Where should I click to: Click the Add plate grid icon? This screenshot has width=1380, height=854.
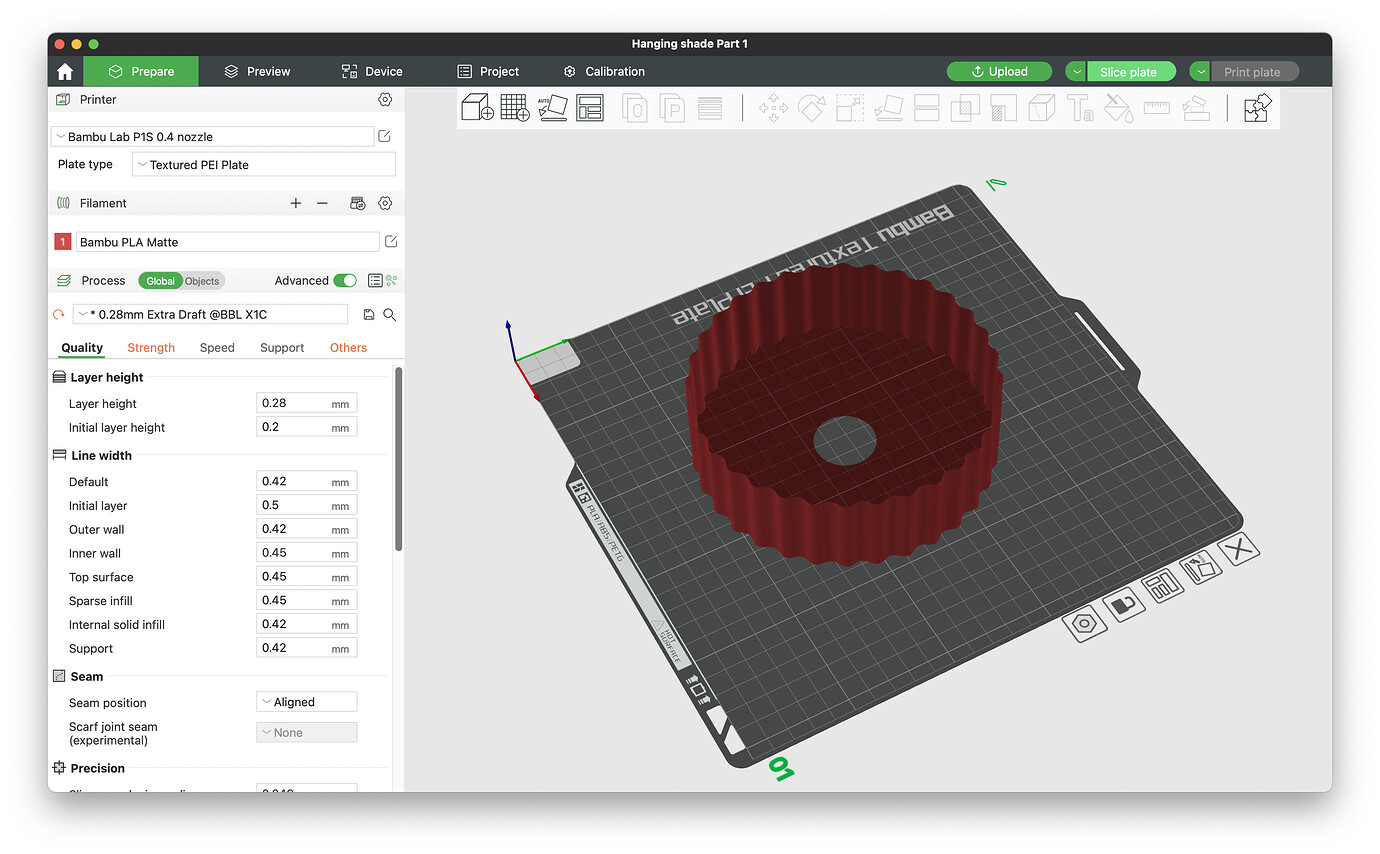click(x=515, y=107)
